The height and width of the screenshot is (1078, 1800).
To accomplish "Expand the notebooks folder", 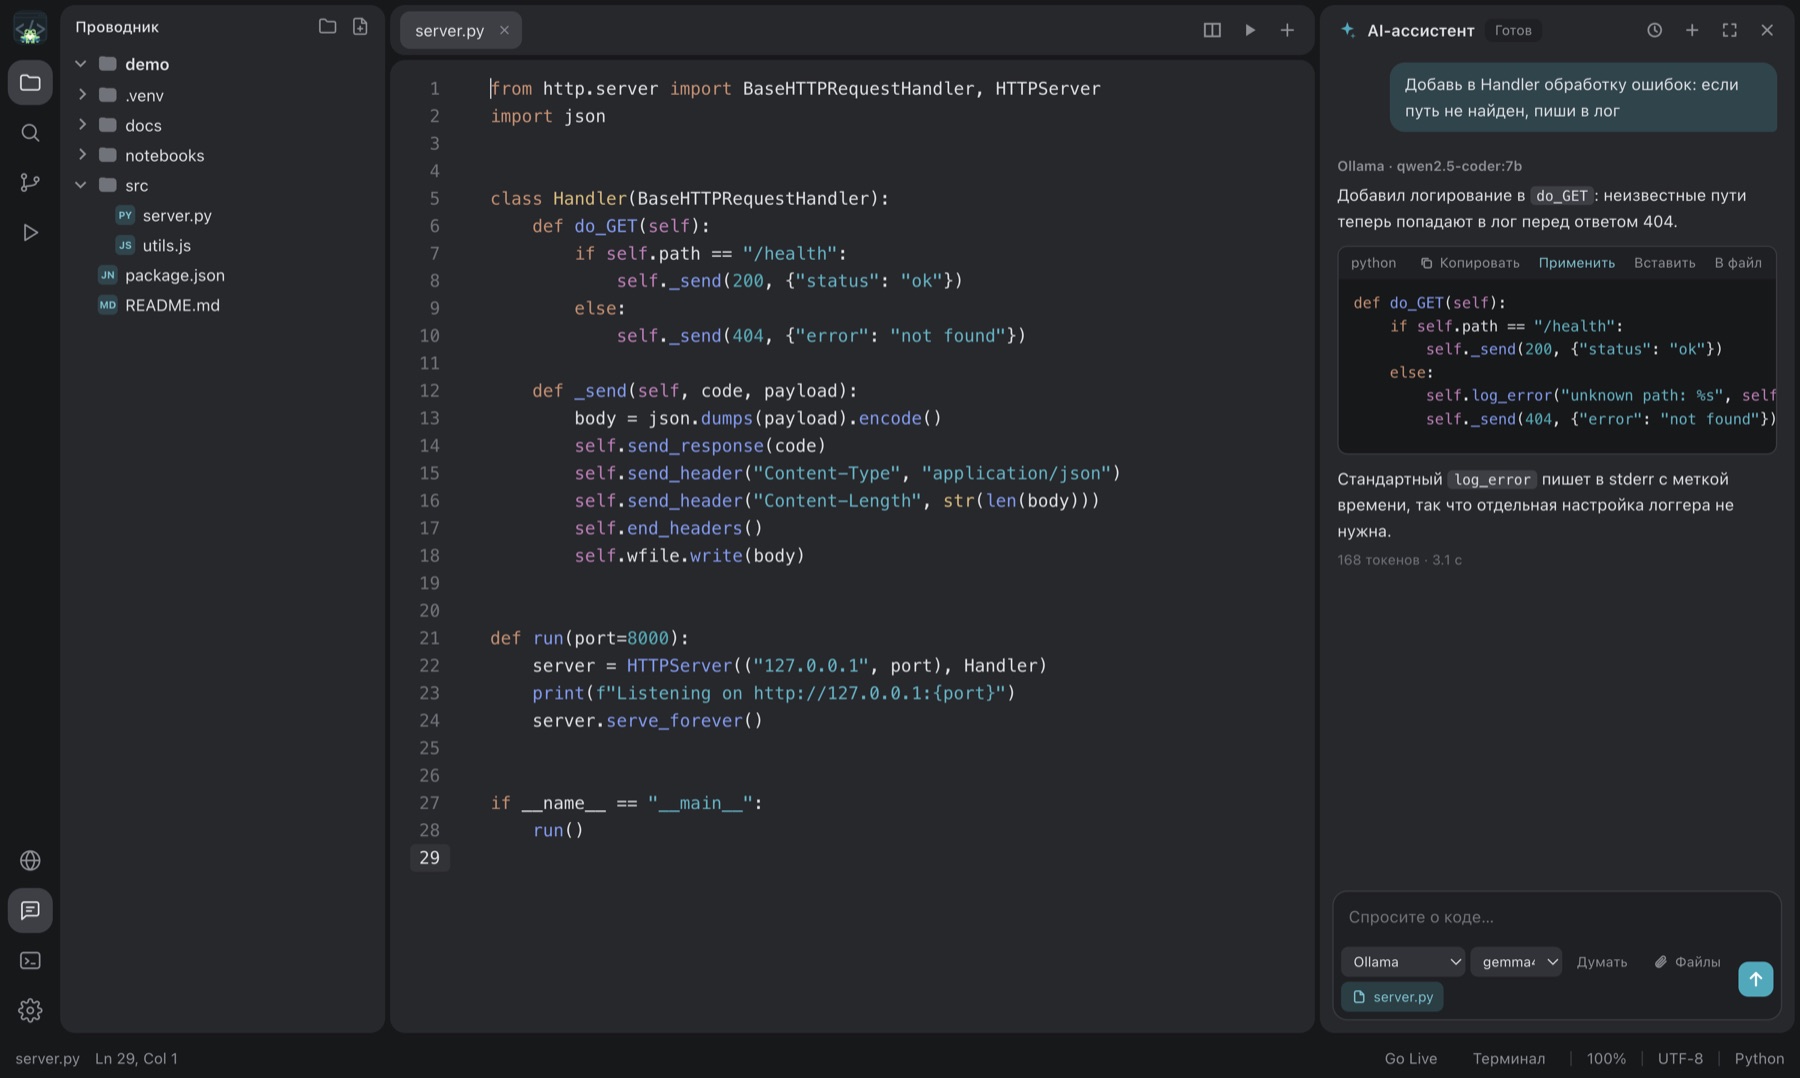I will pos(81,155).
